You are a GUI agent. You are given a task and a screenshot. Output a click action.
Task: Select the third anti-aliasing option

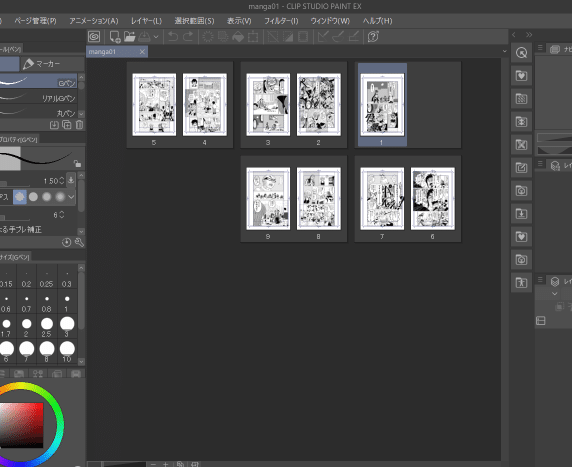(47, 197)
